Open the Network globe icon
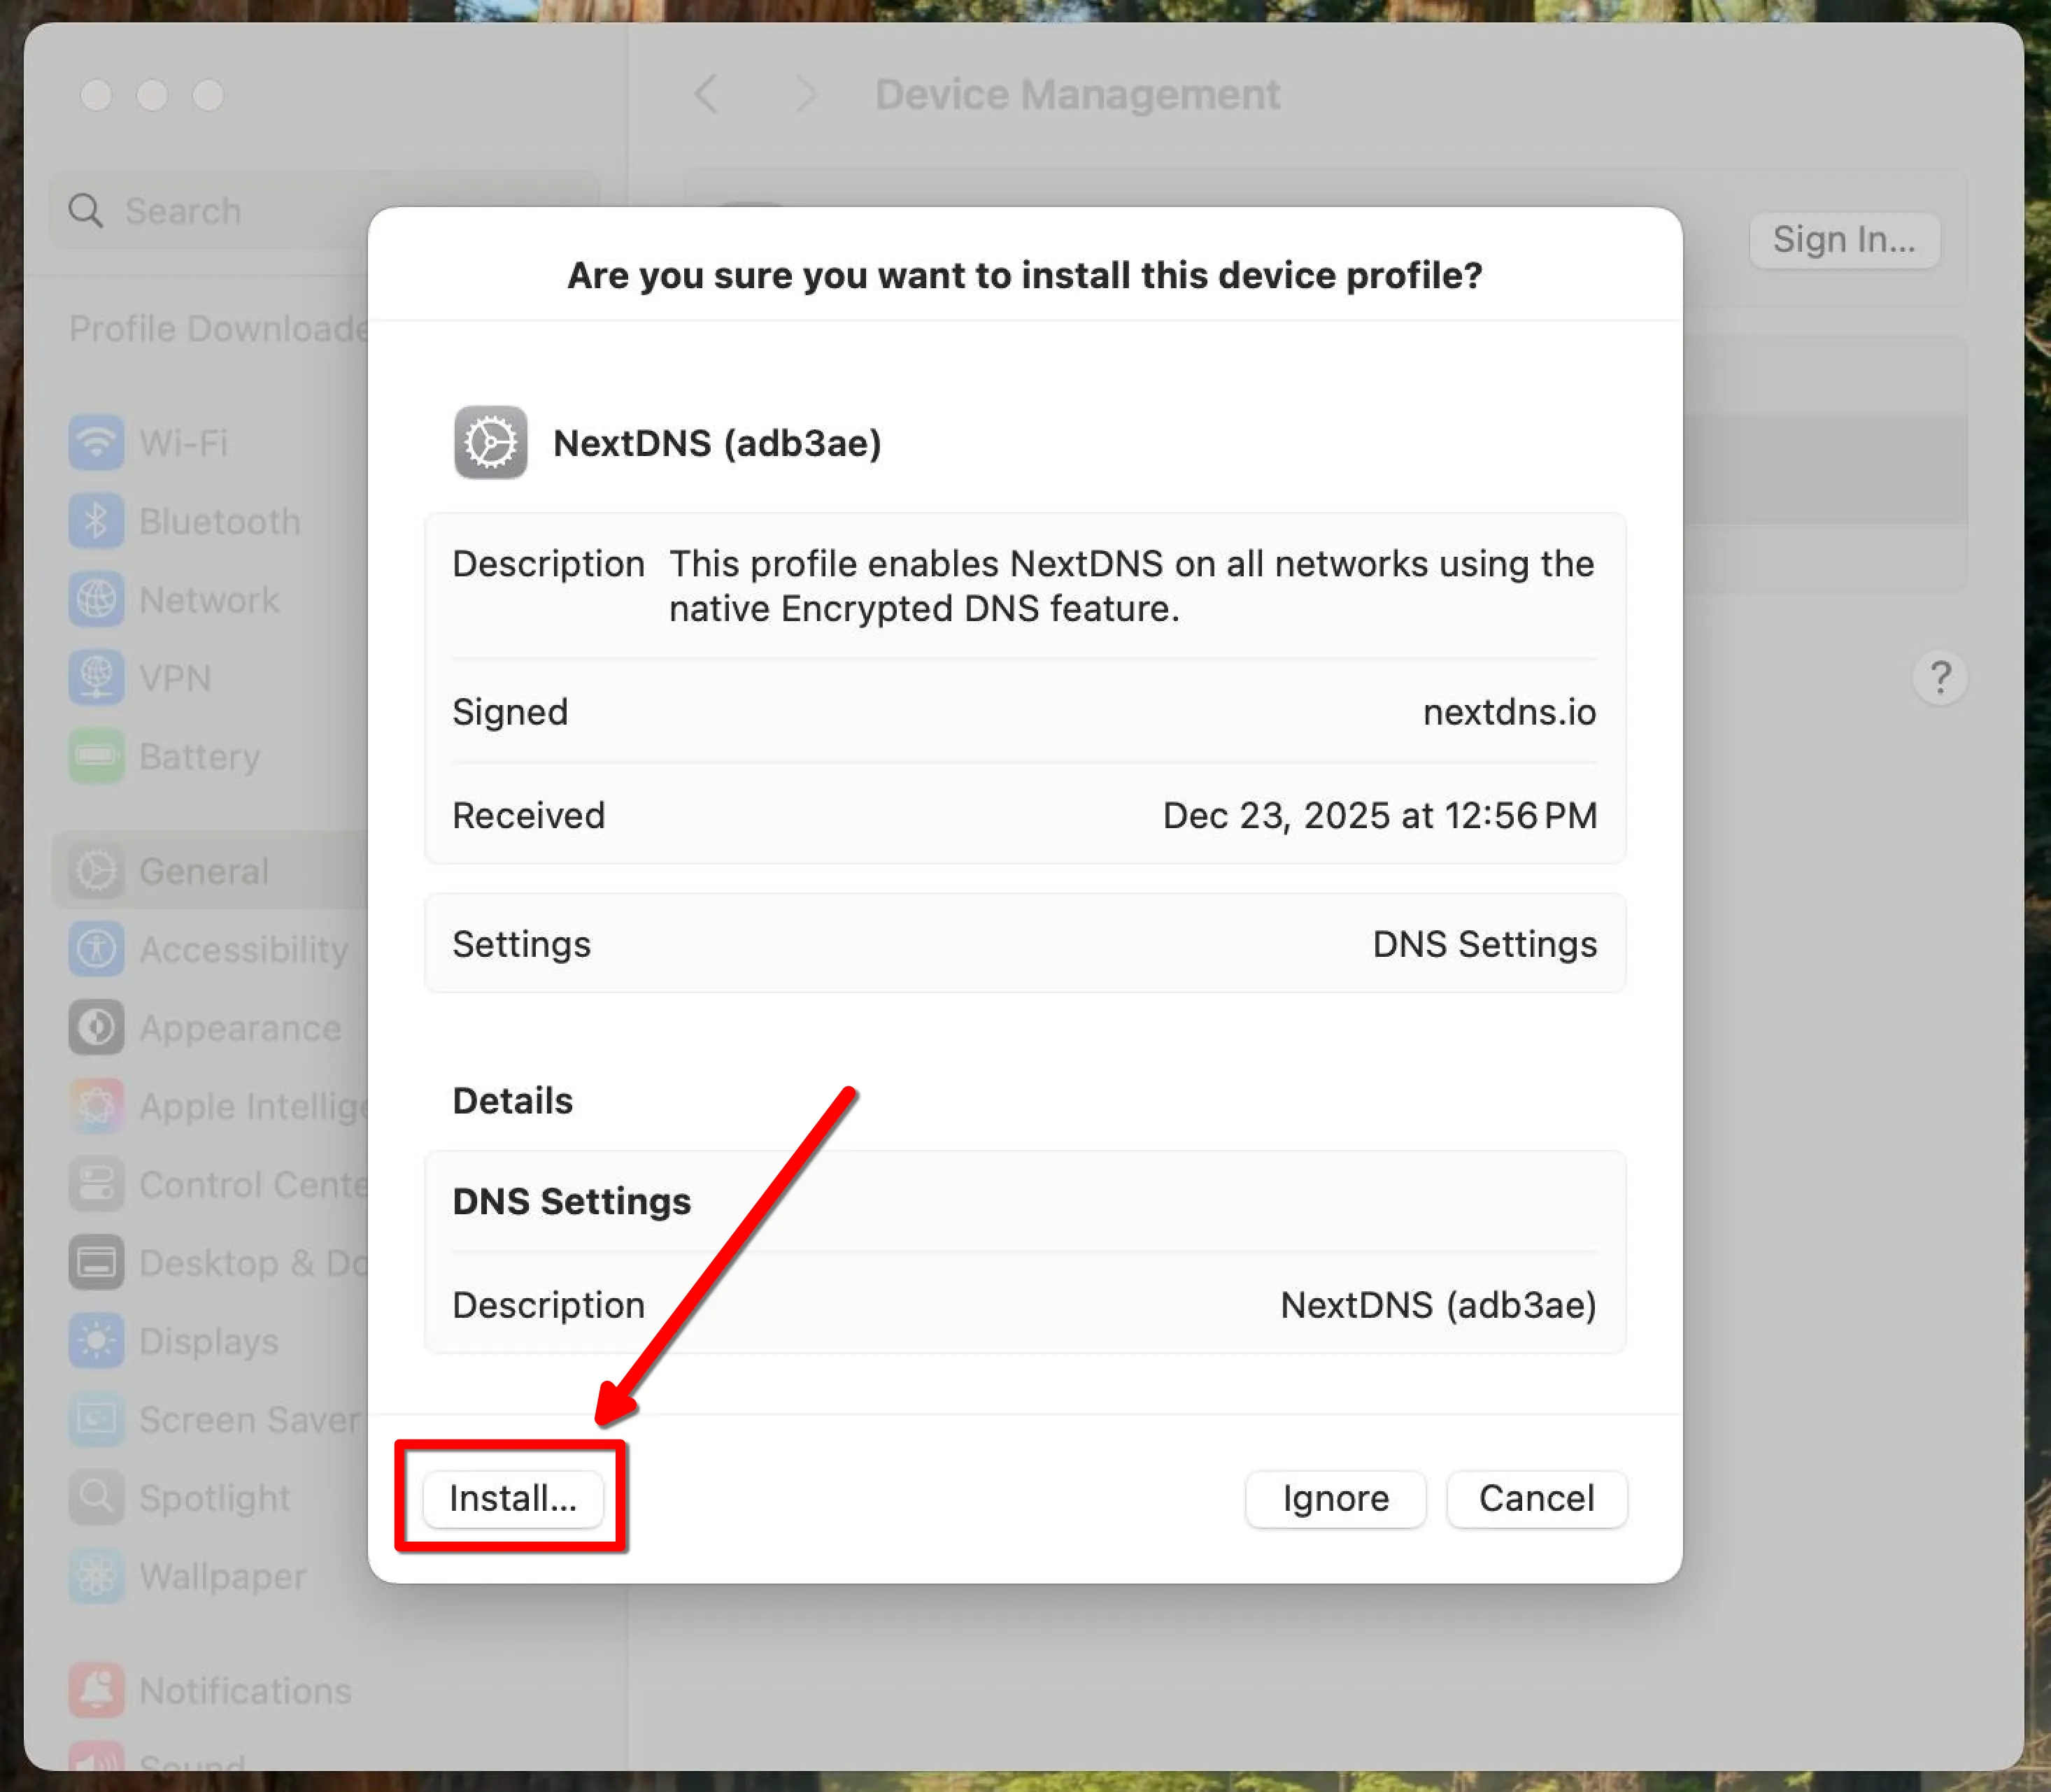Image resolution: width=2051 pixels, height=1792 pixels. [x=96, y=599]
